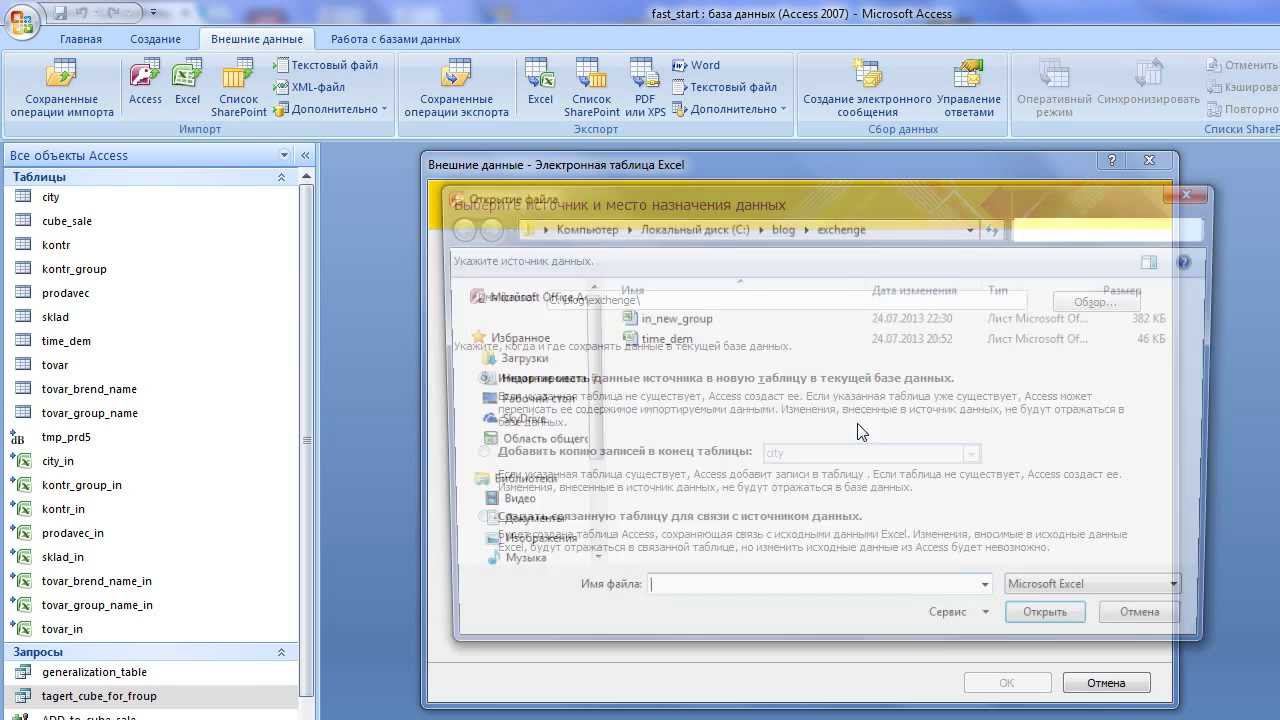Click Создание электронного сообщения

click(x=867, y=89)
